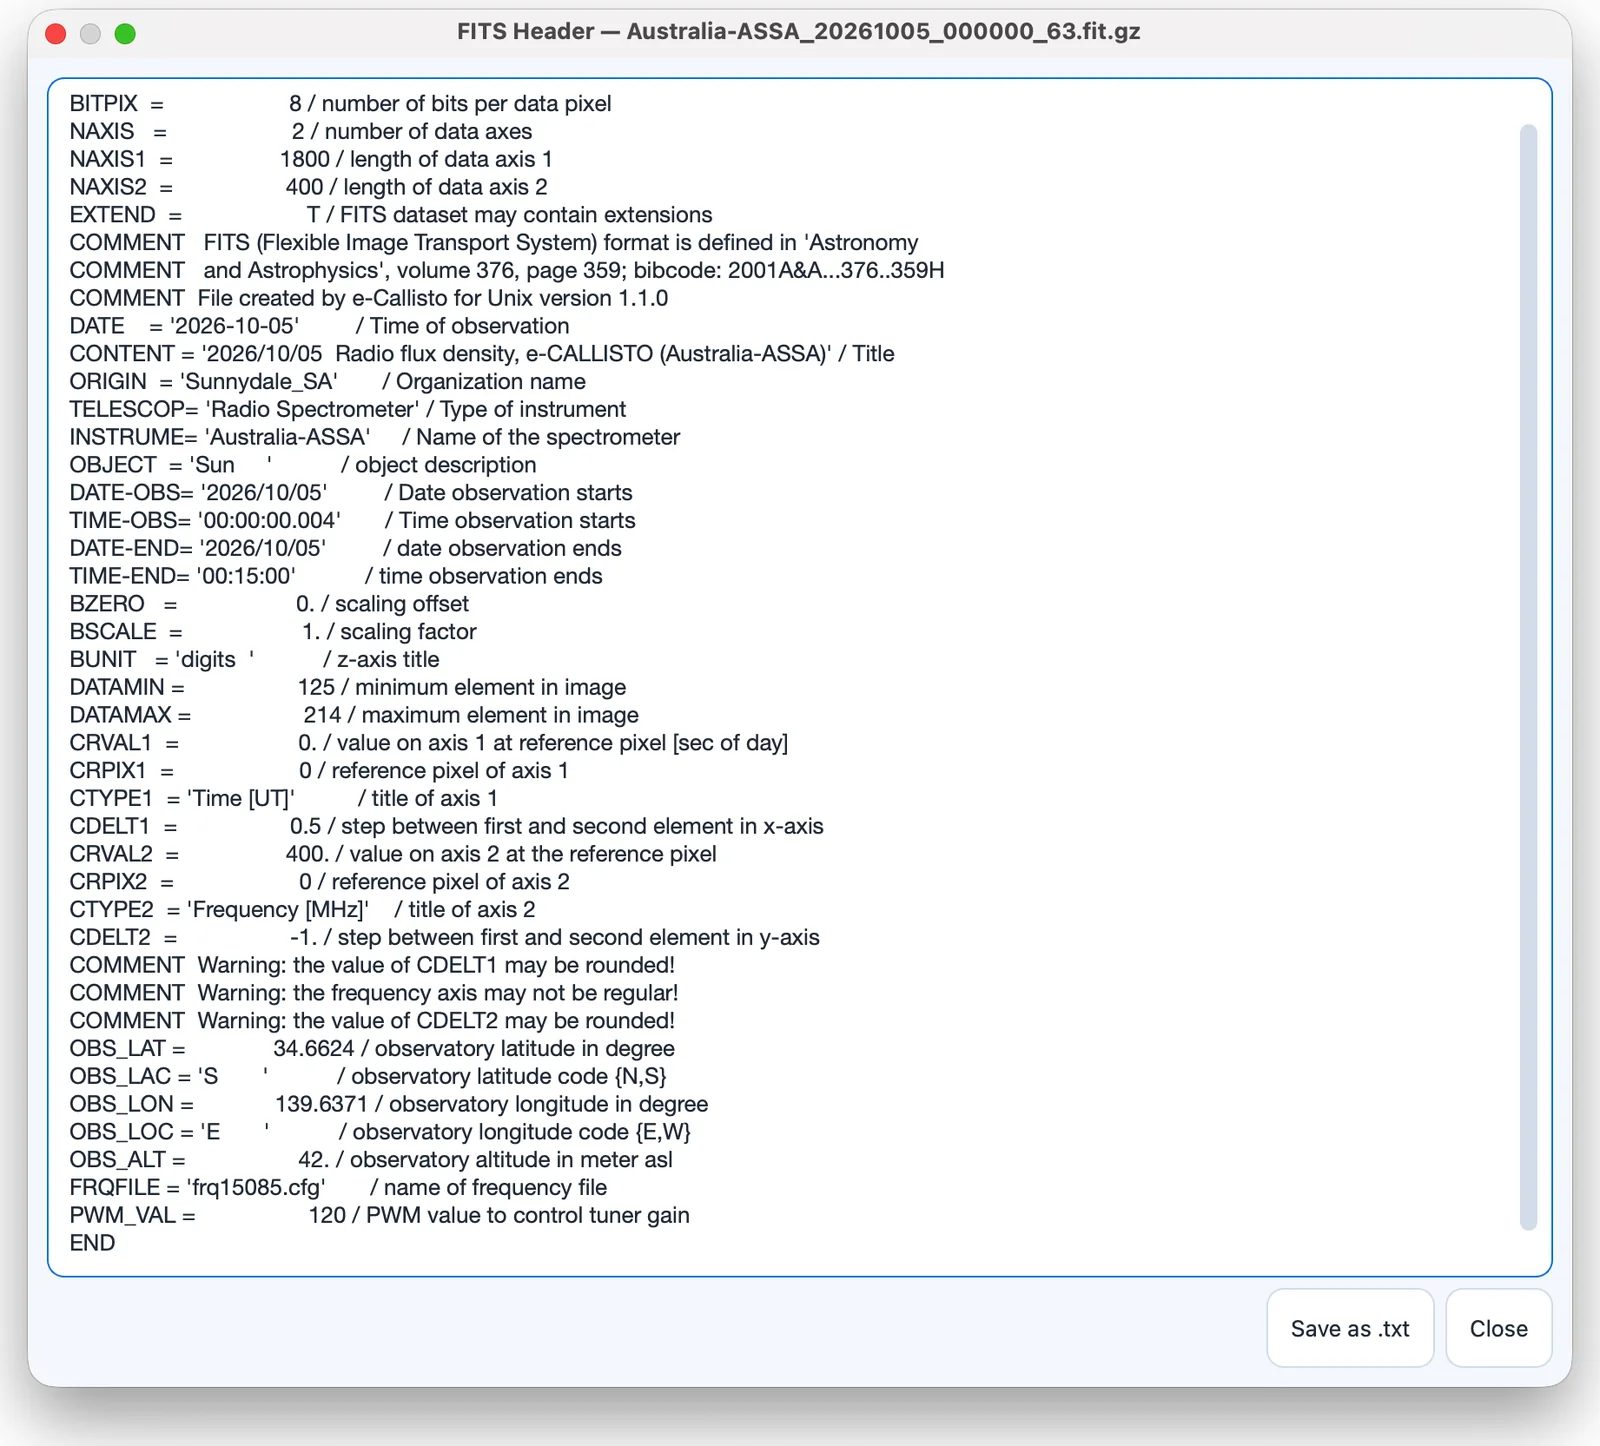Click the green zoom window button
This screenshot has width=1600, height=1446.
(125, 33)
